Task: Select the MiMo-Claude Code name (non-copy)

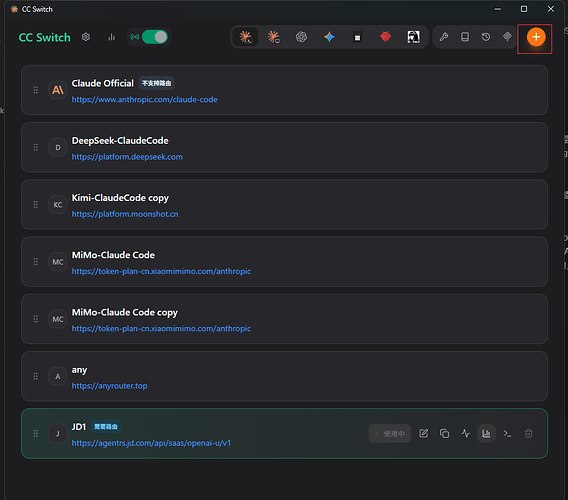Action: tap(113, 255)
